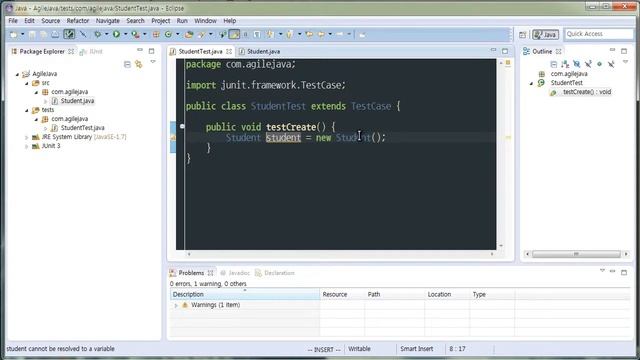Expand the Warnings (1 item) row

[x=176, y=305]
